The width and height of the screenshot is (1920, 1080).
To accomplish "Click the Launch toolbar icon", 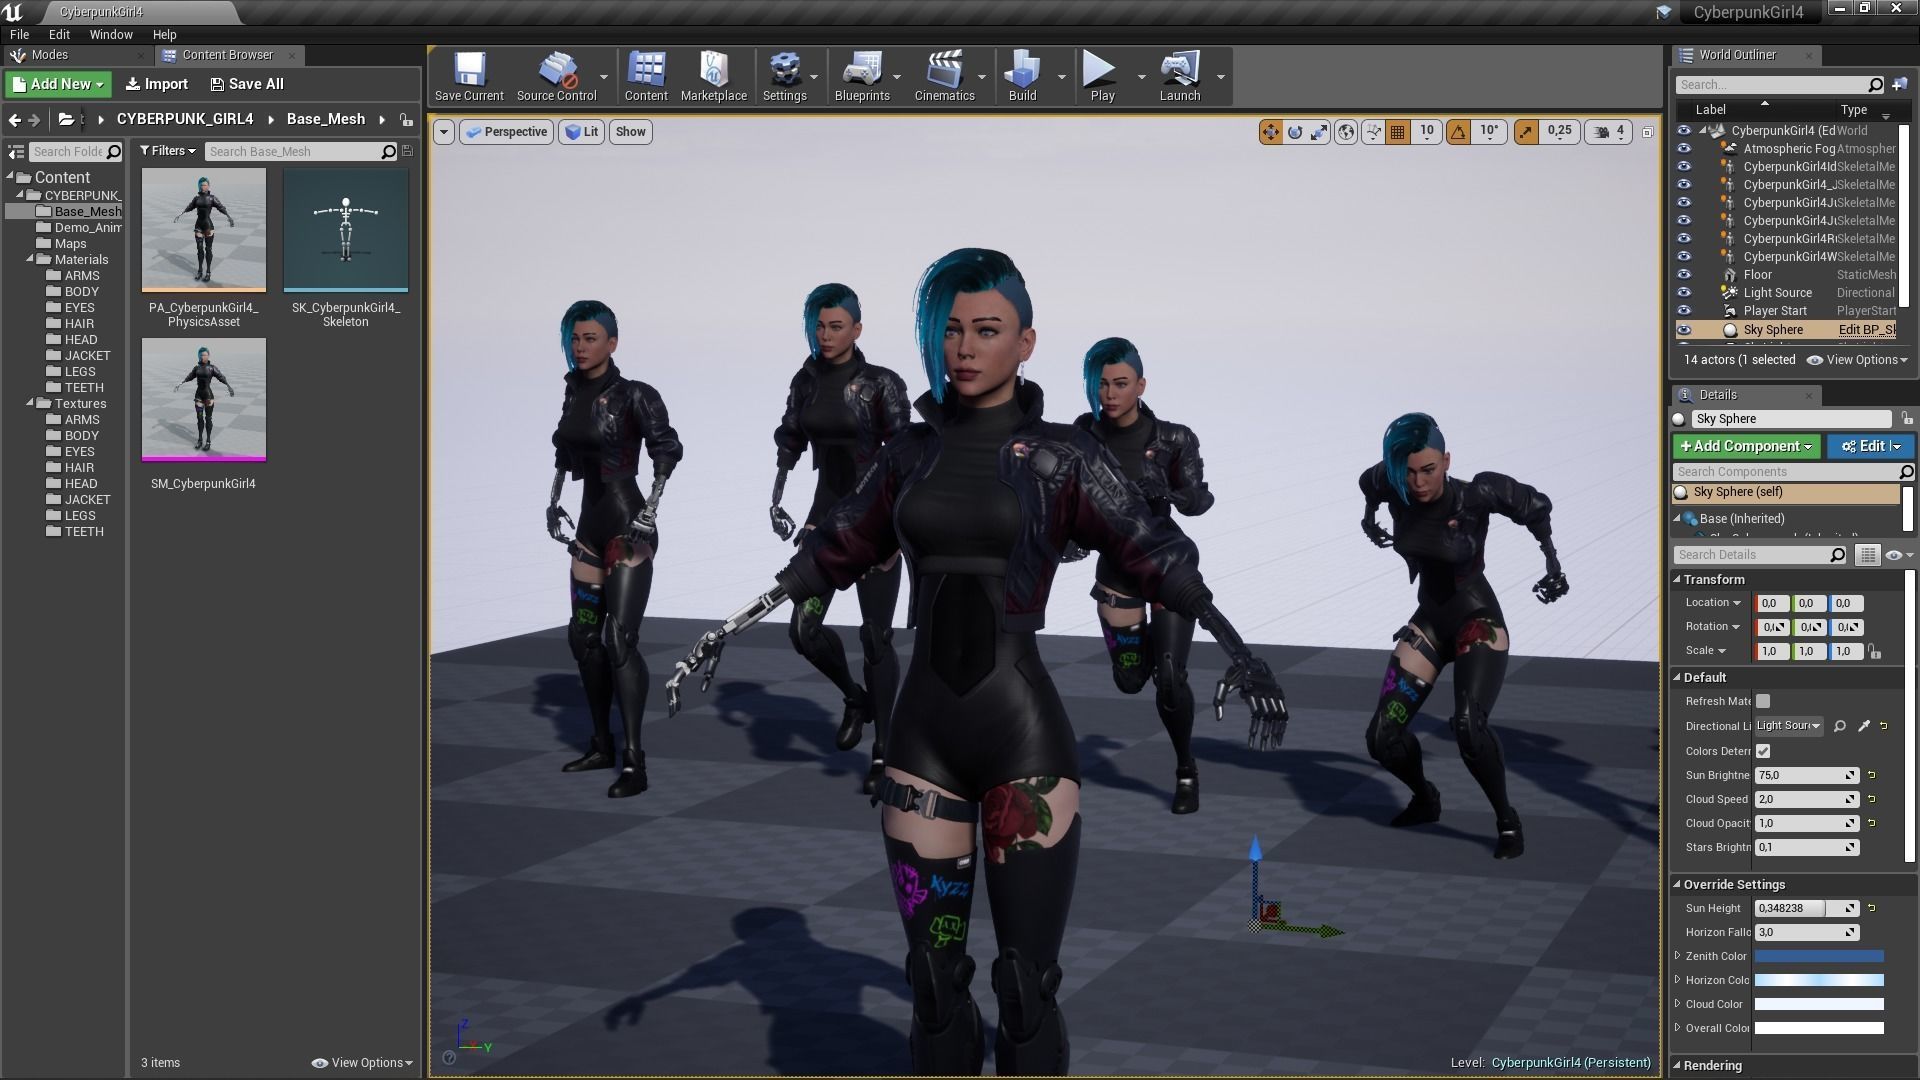I will [x=1180, y=77].
